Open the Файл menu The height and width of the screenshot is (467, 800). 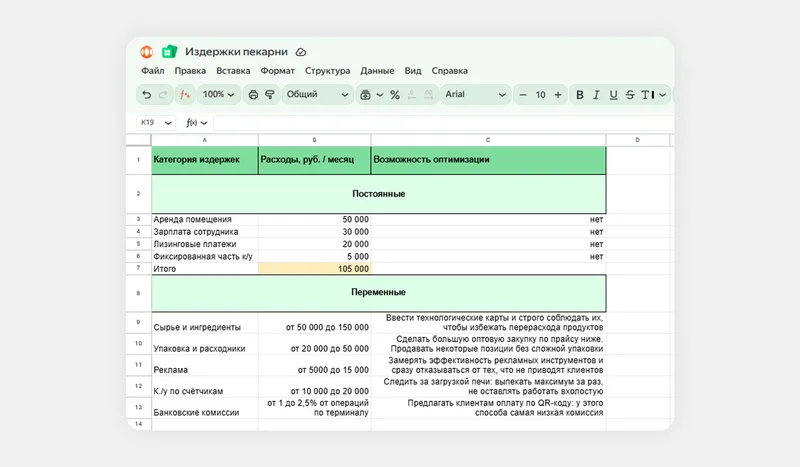(x=153, y=71)
